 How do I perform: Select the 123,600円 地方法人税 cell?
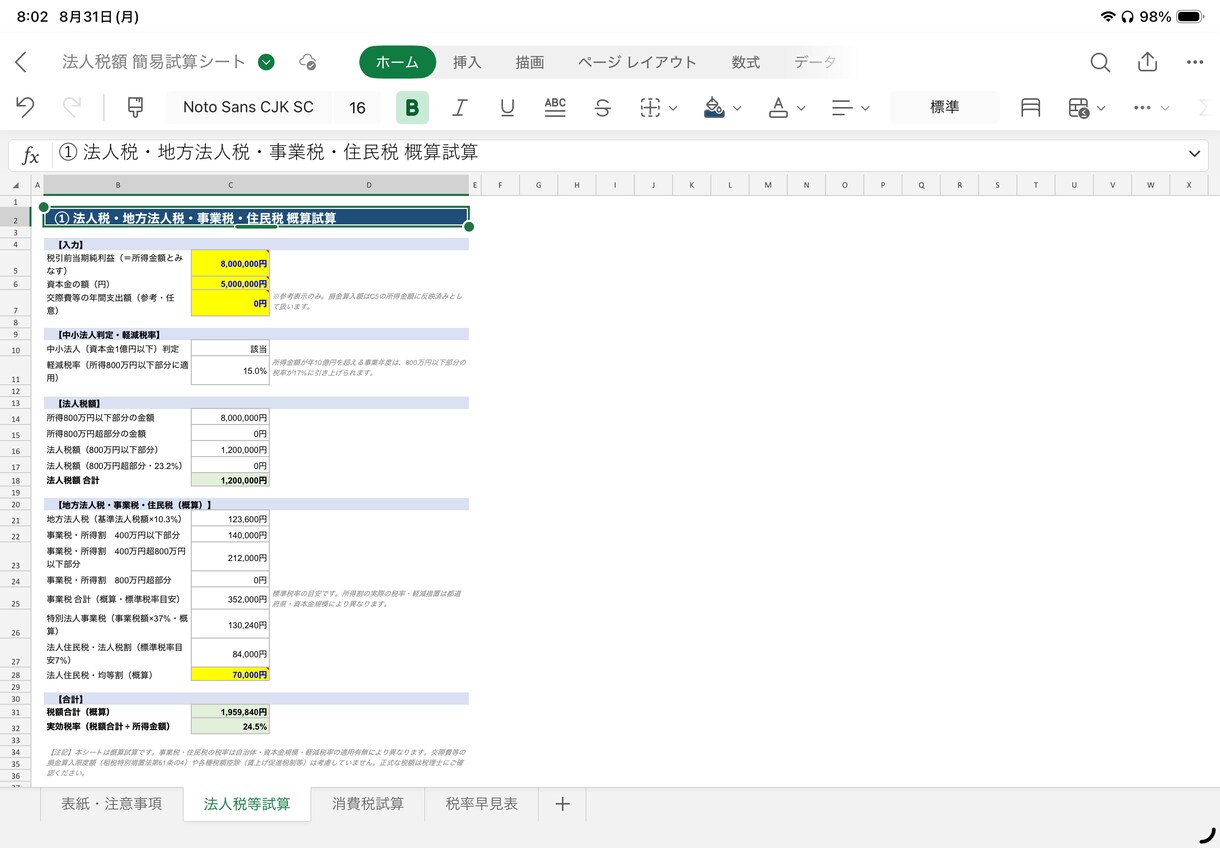coord(230,519)
